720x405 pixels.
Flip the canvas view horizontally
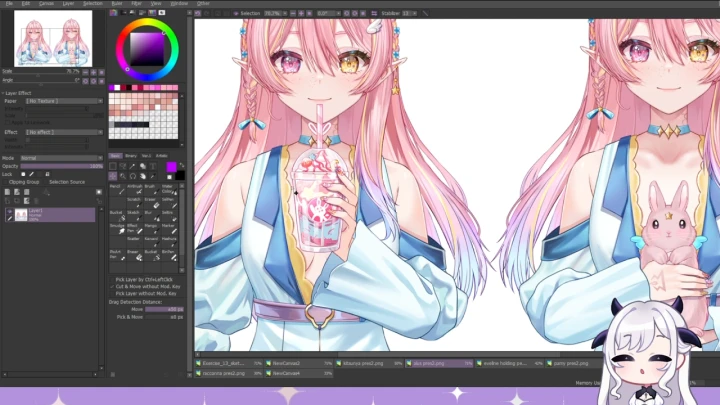click(374, 13)
